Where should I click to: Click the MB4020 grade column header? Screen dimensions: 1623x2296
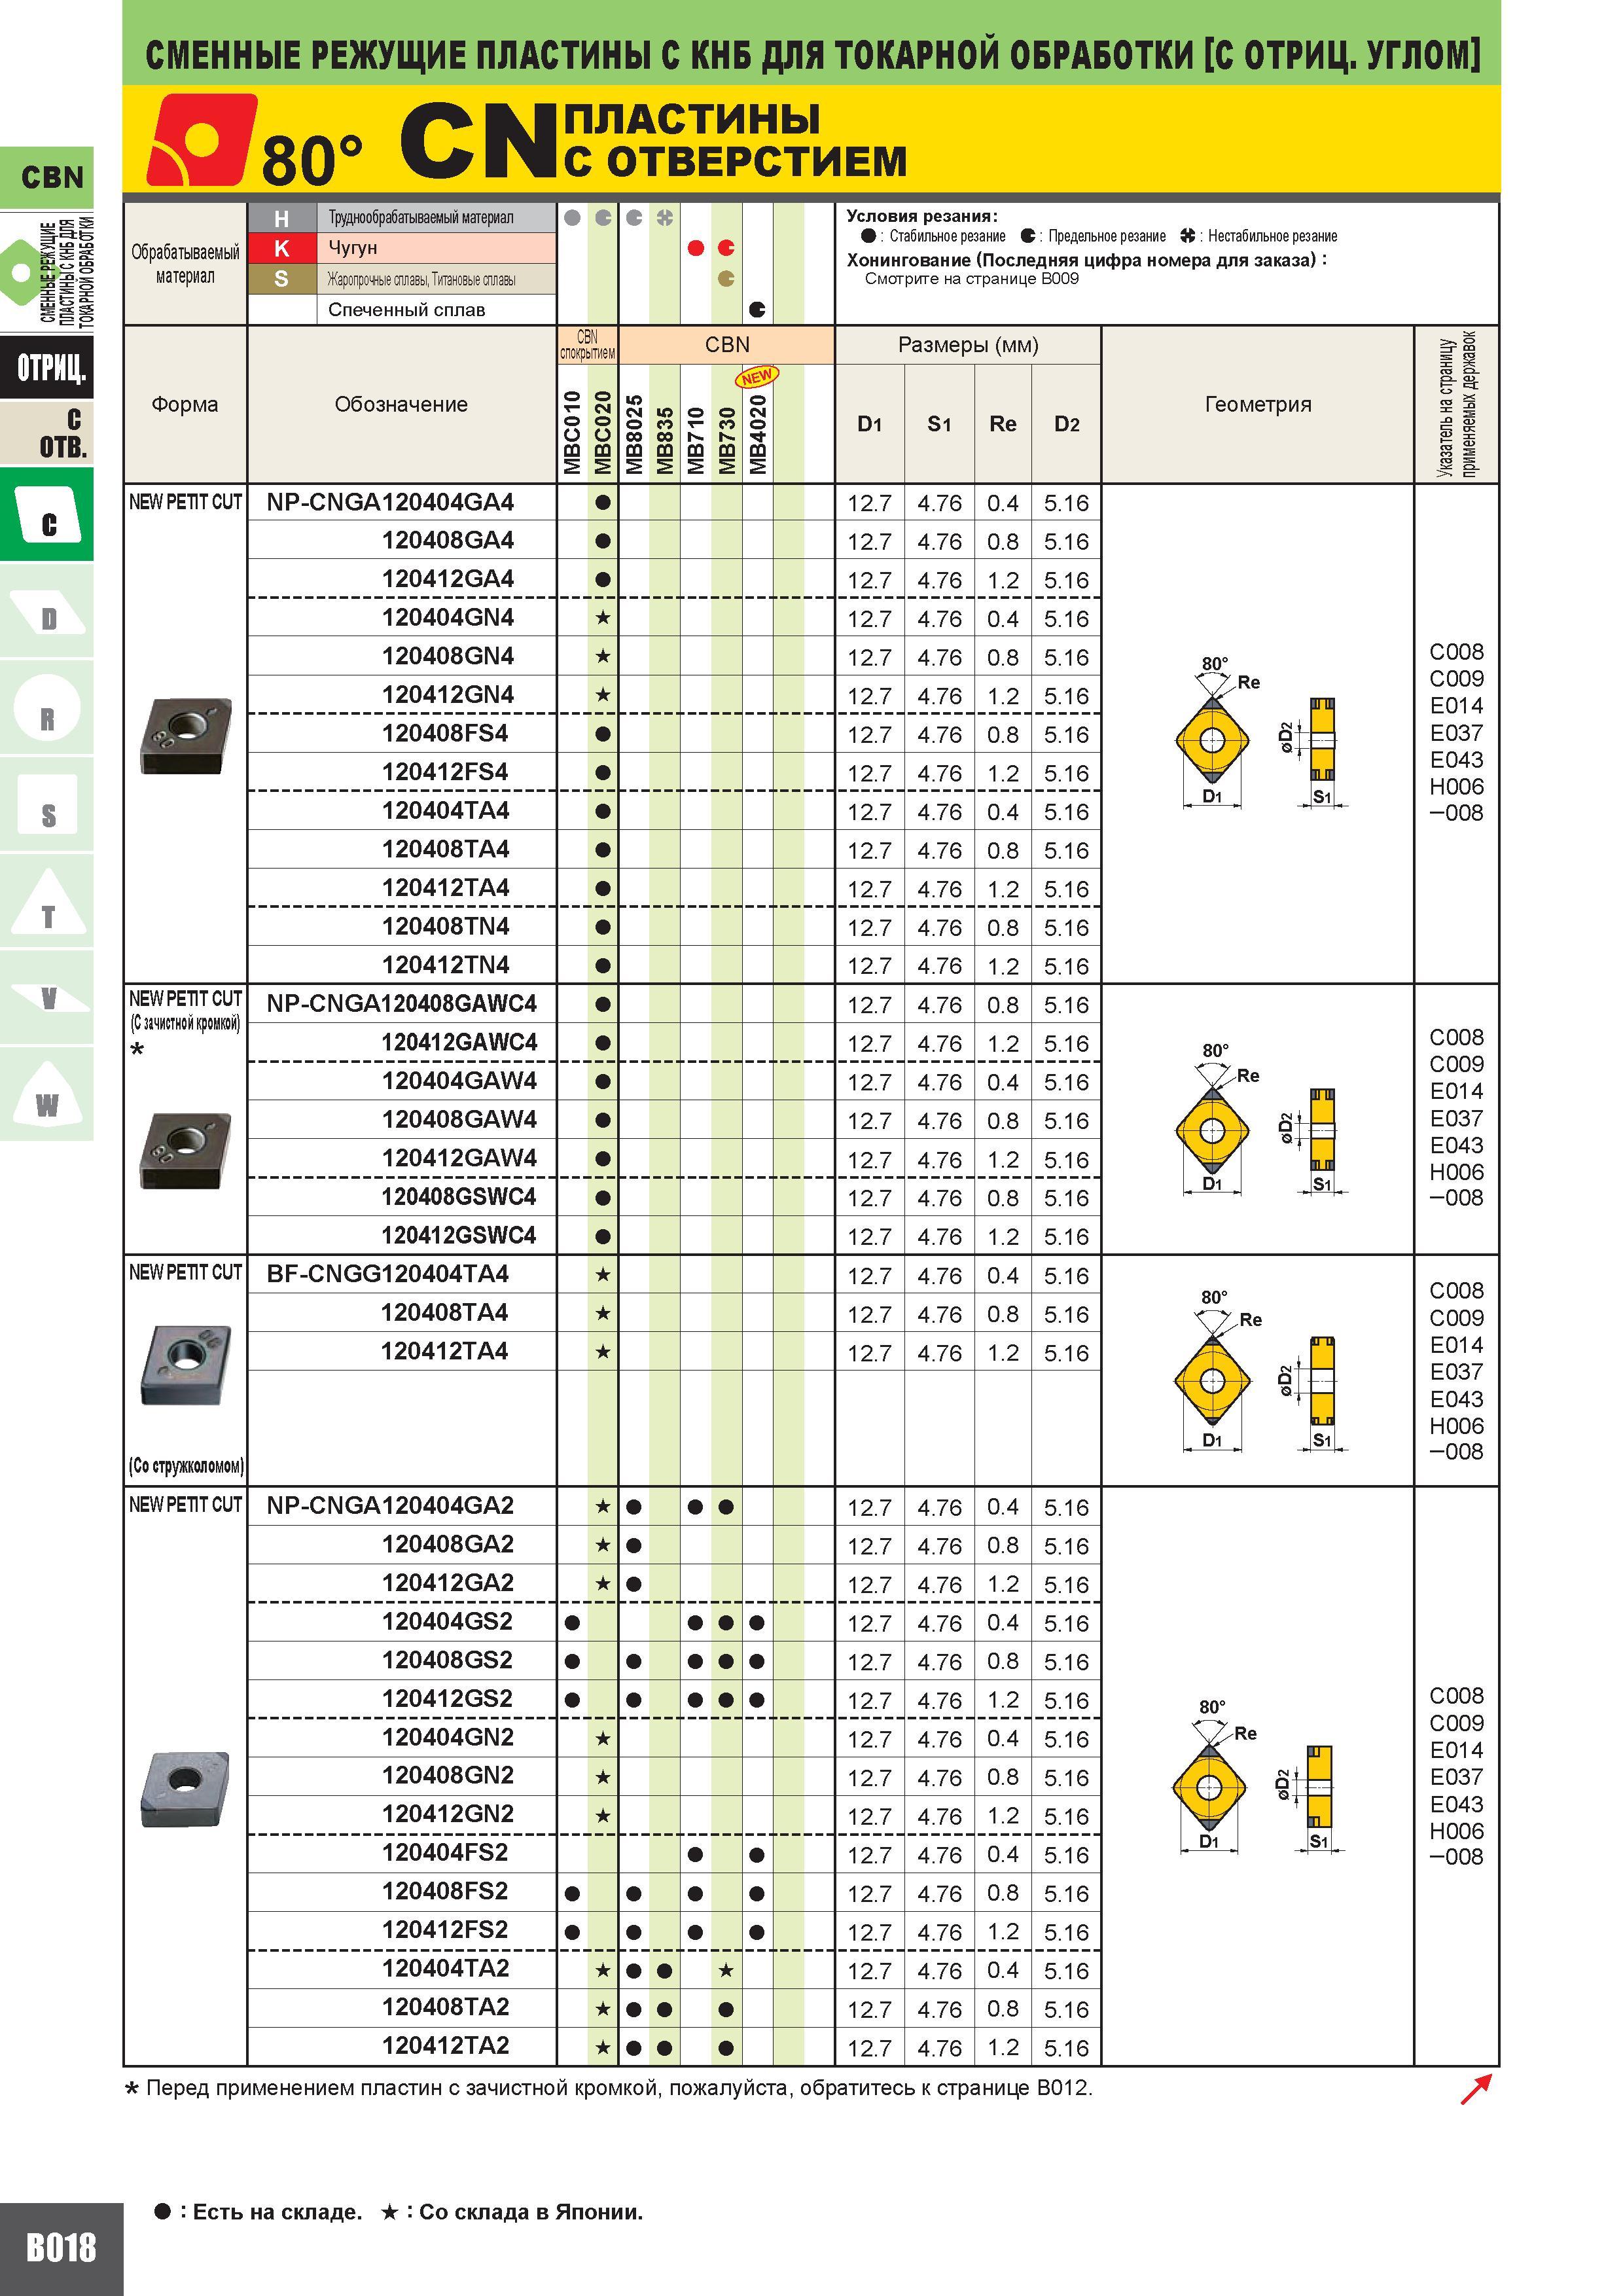(x=757, y=435)
